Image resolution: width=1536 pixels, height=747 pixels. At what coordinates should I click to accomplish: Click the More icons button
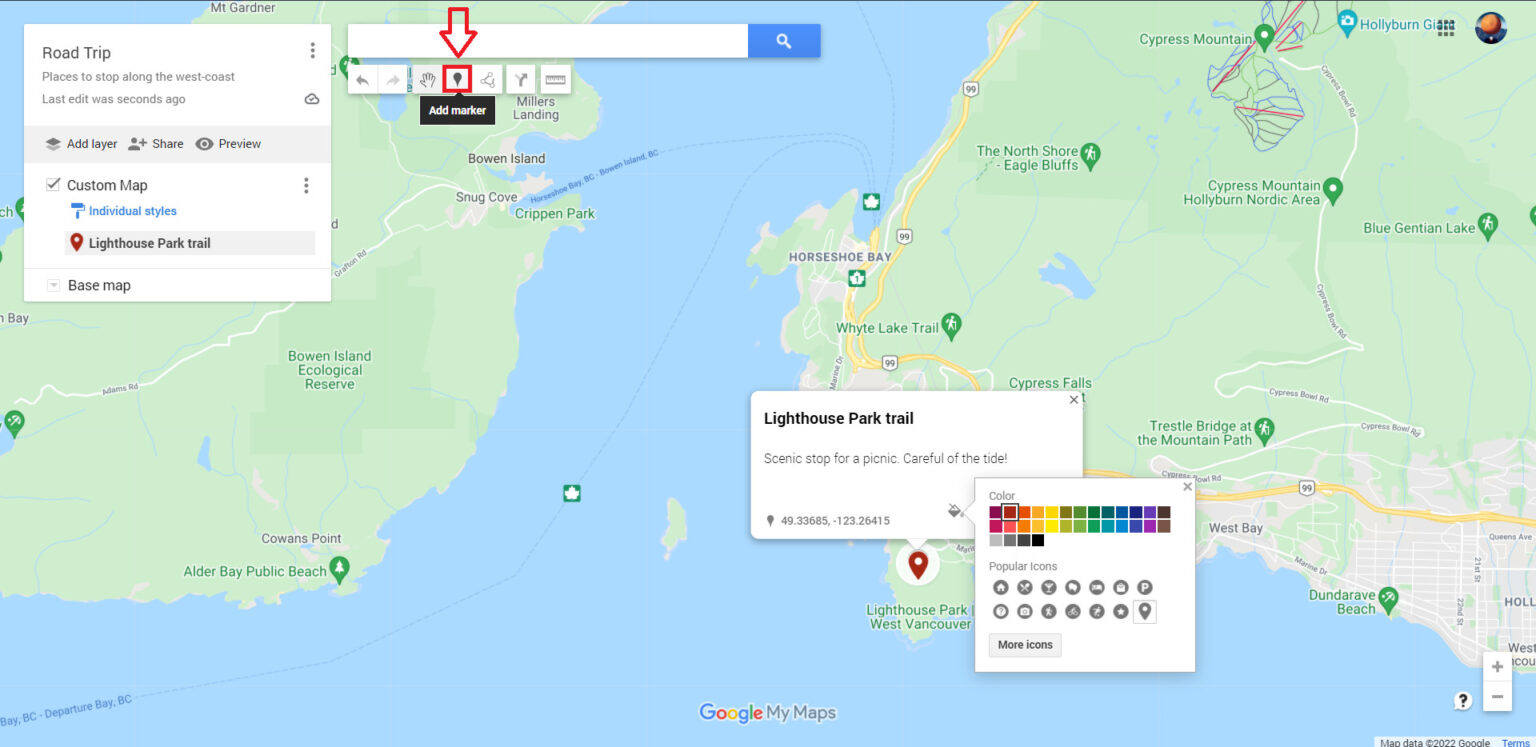pos(1024,645)
